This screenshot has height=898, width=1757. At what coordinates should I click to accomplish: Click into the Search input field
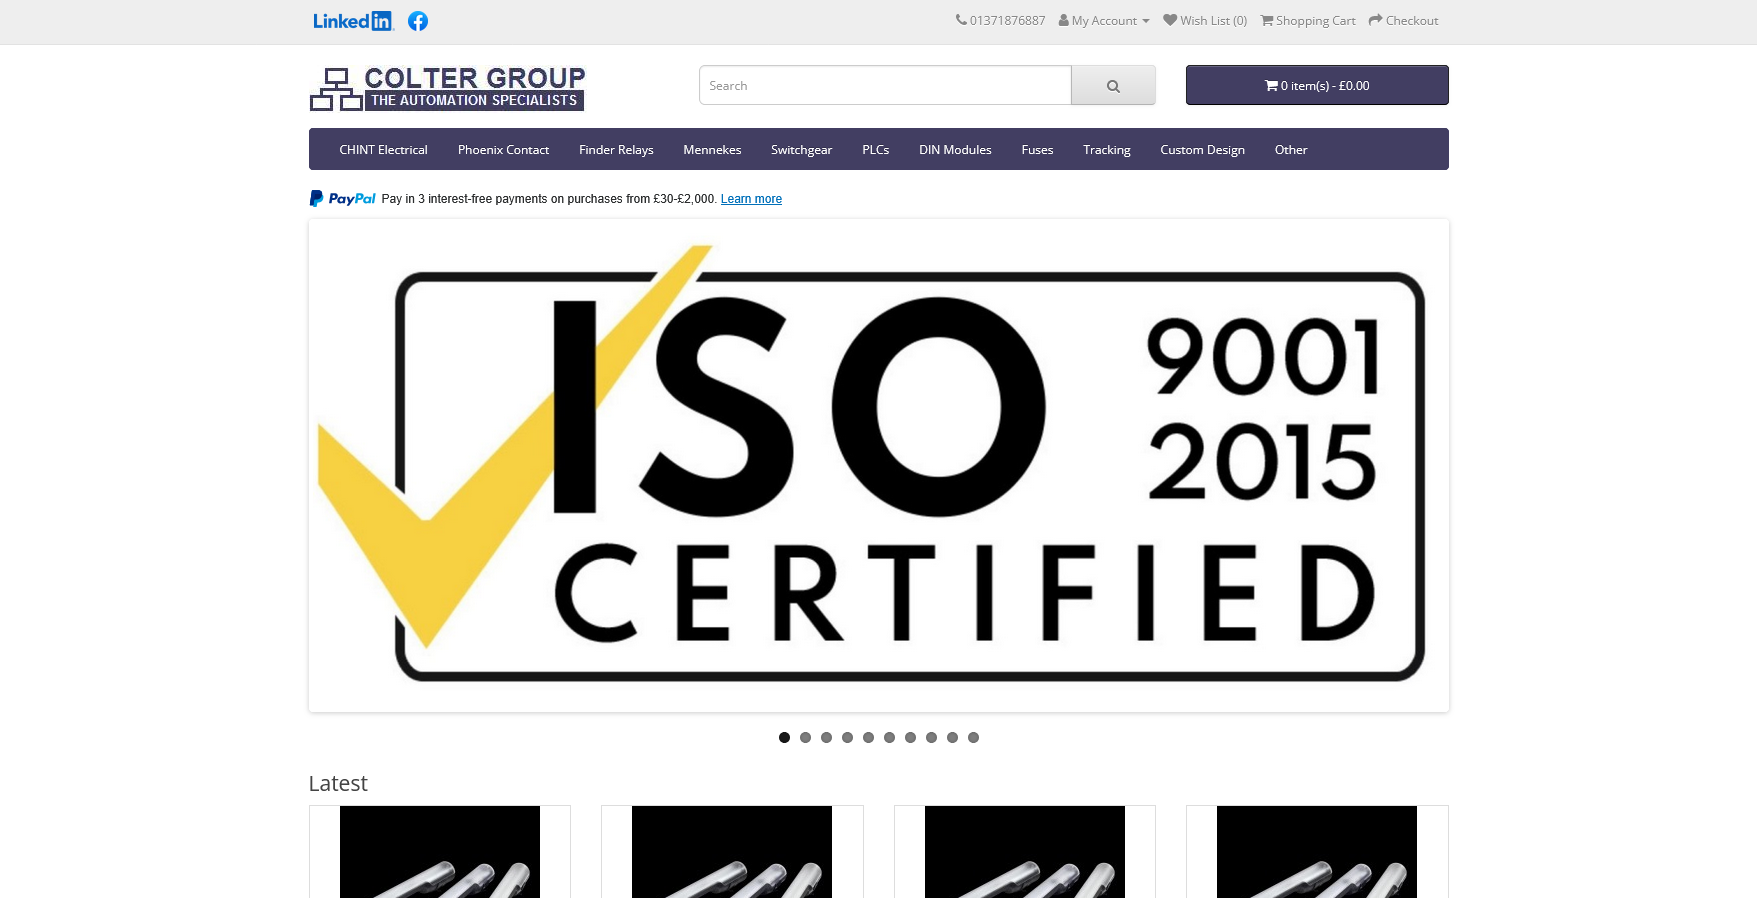click(x=885, y=86)
